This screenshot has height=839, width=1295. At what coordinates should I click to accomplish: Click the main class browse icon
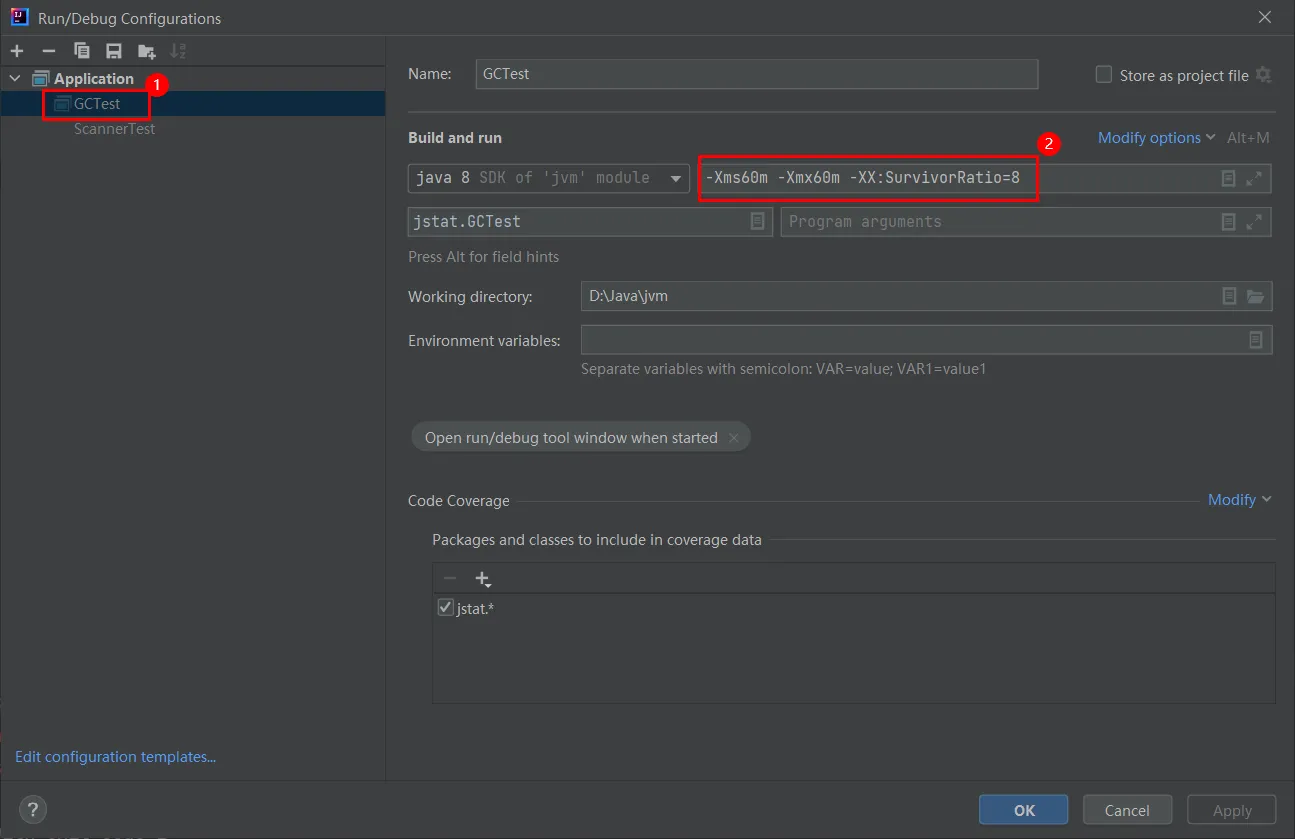click(x=758, y=221)
